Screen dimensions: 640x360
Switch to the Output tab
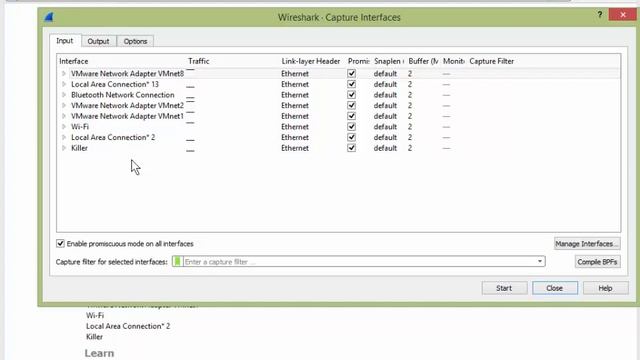[98, 41]
